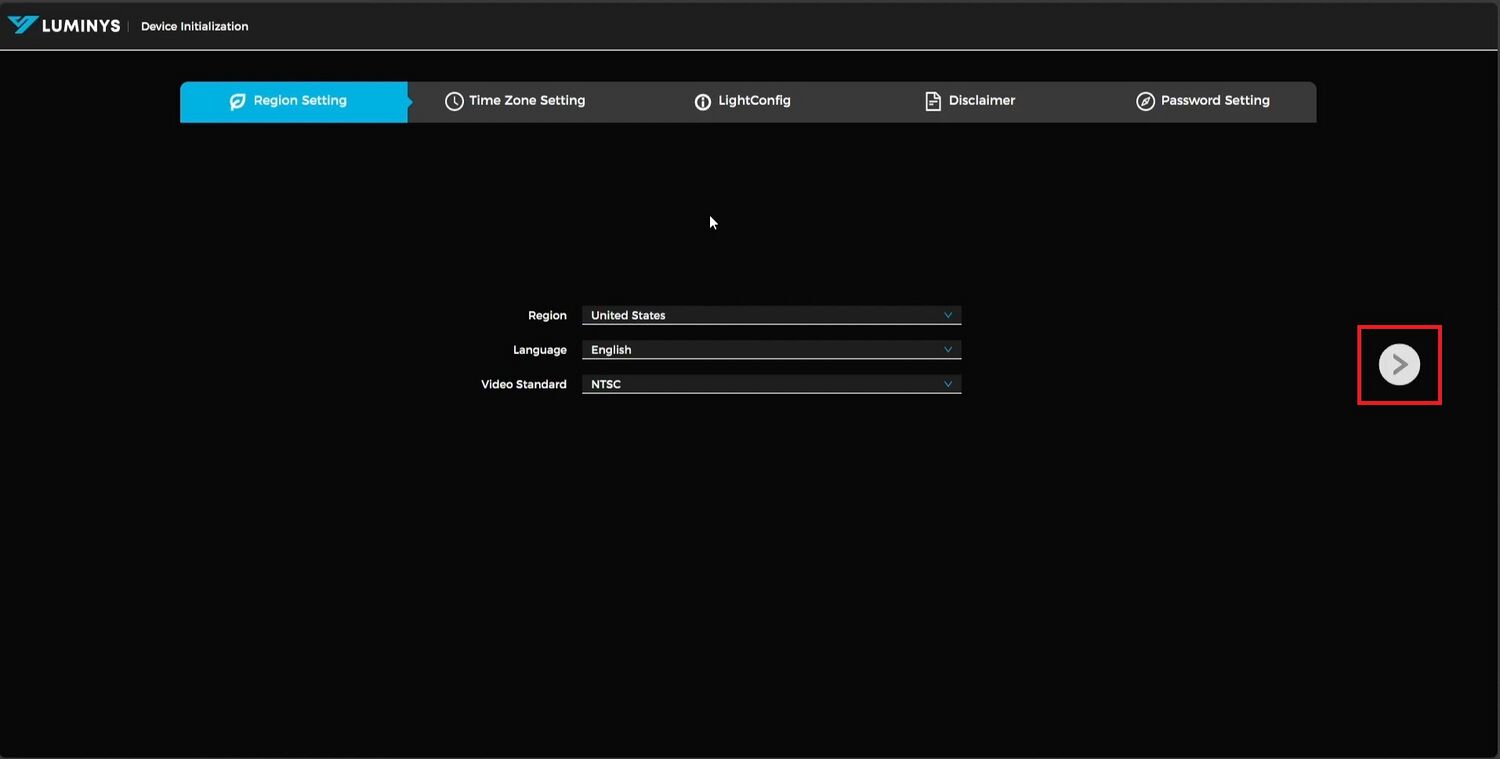Open the Region dropdown showing United States
Image resolution: width=1500 pixels, height=759 pixels.
(770, 315)
